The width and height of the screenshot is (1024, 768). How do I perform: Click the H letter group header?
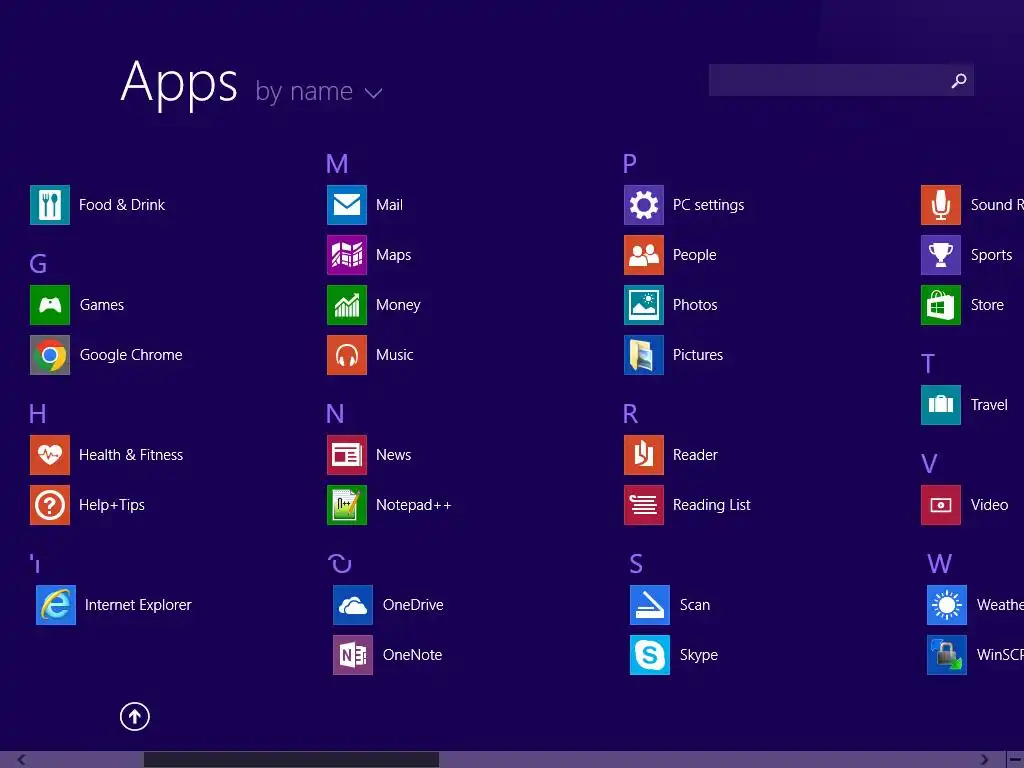pyautogui.click(x=37, y=414)
